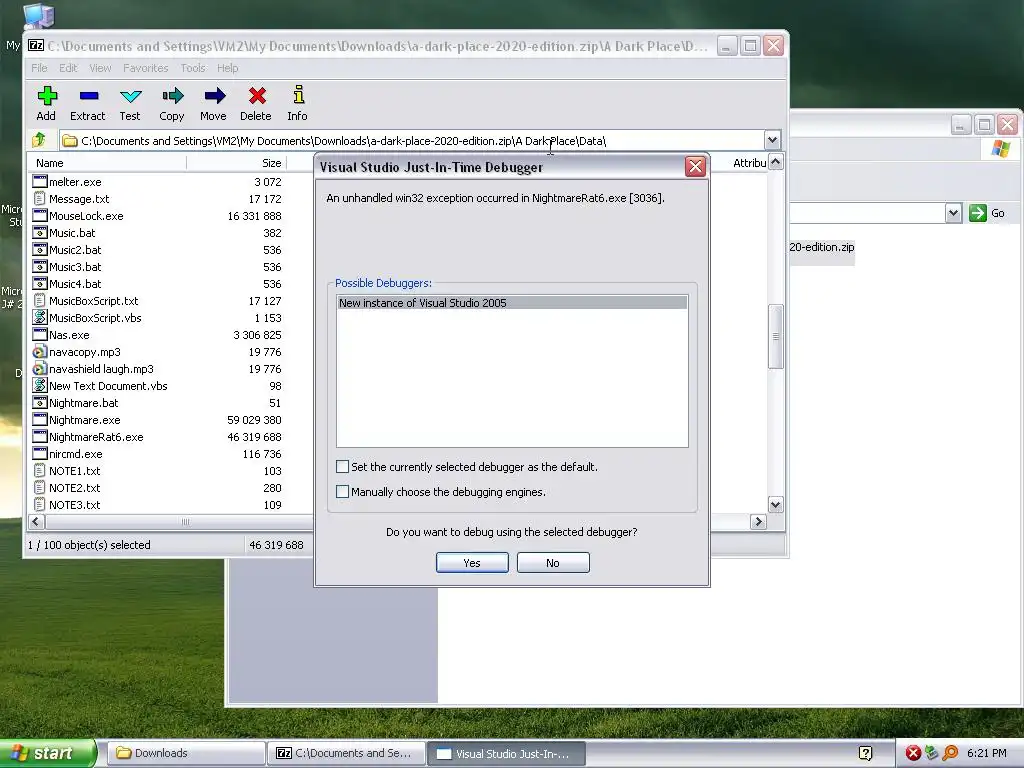Open the File menu
1024x768 pixels.
pos(39,68)
